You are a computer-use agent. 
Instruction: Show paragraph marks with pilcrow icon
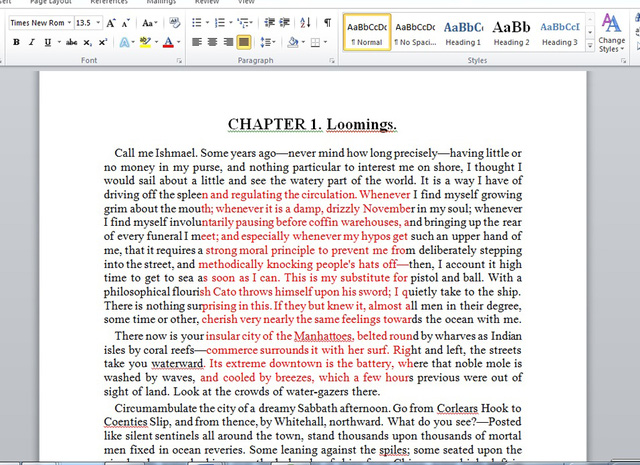[x=327, y=22]
